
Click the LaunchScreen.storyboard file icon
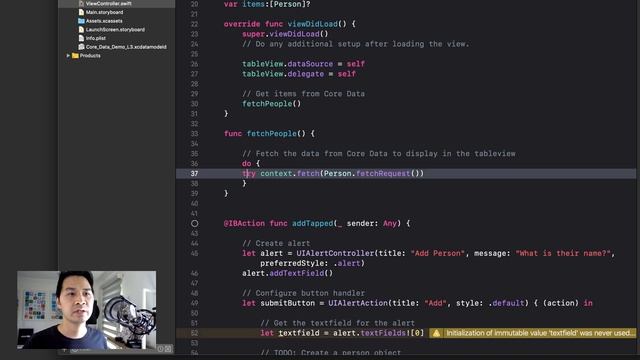click(81, 29)
